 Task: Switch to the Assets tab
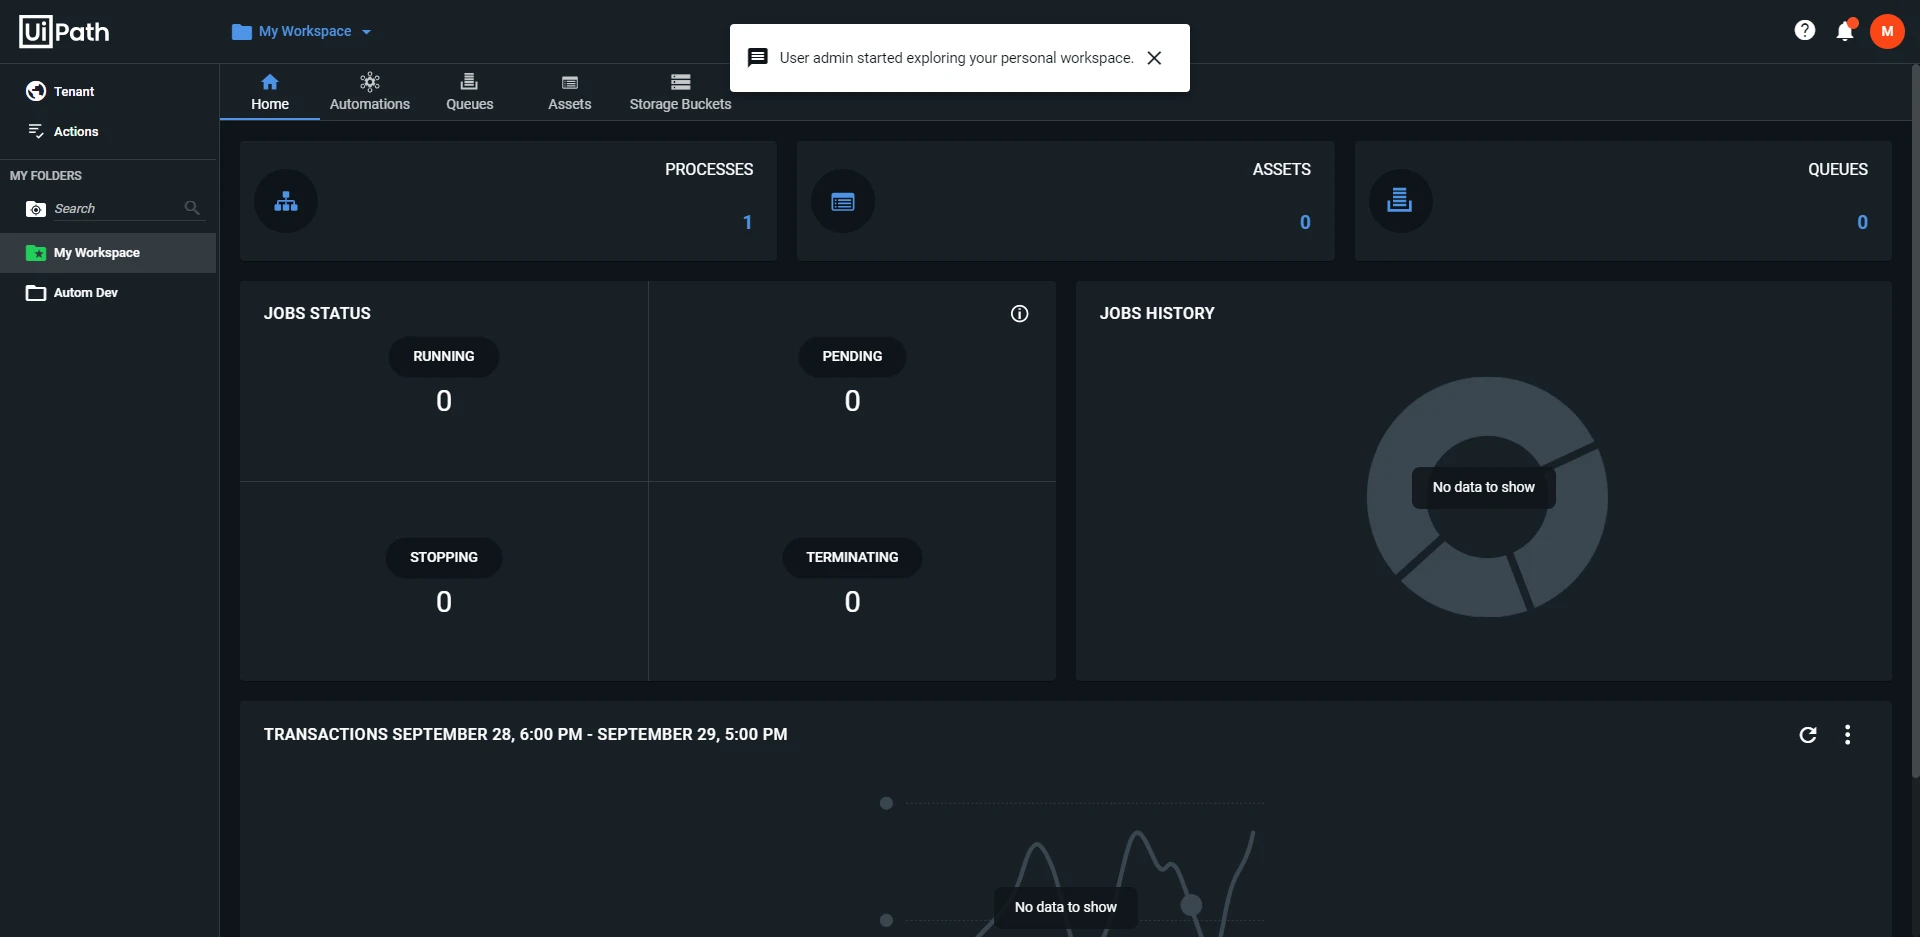[x=570, y=92]
